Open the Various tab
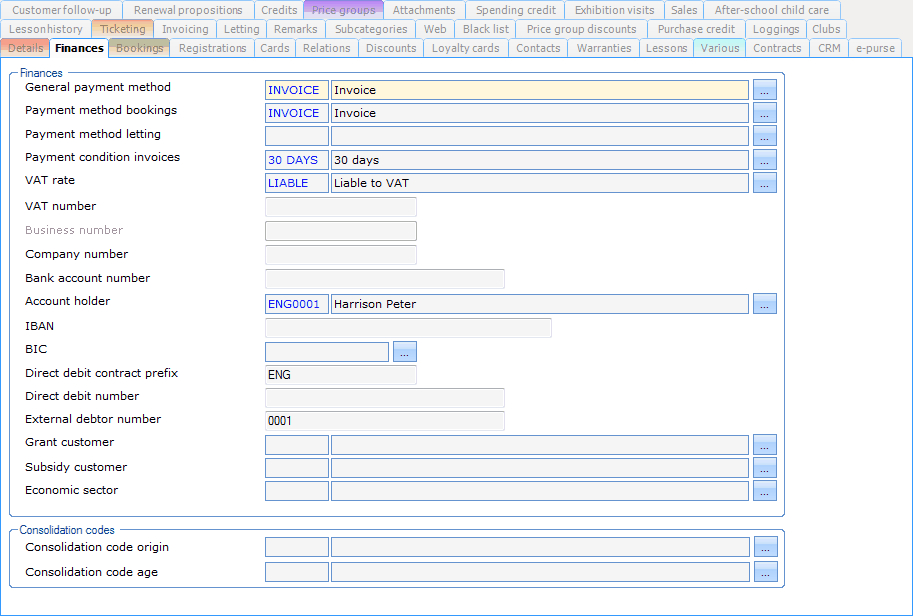 point(719,48)
